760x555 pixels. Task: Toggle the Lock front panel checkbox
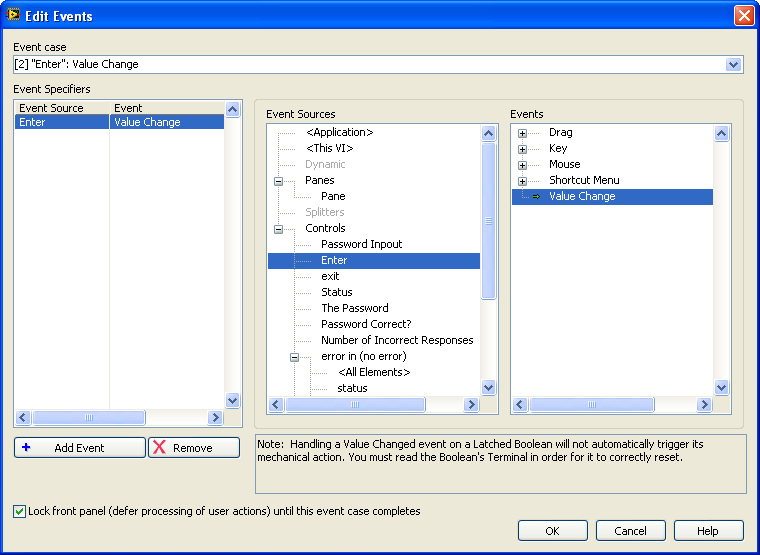20,511
